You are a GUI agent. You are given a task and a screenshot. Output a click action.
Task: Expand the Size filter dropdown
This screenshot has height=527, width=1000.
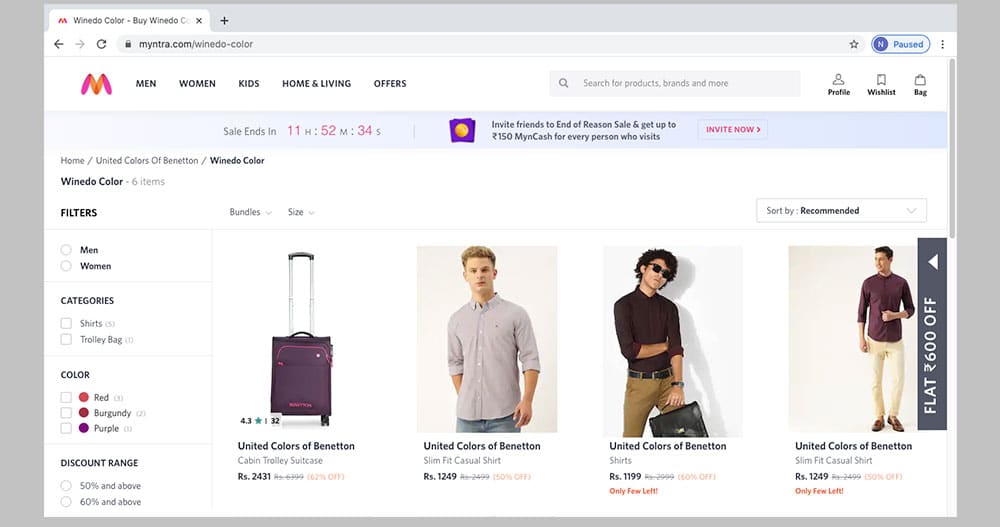point(301,212)
